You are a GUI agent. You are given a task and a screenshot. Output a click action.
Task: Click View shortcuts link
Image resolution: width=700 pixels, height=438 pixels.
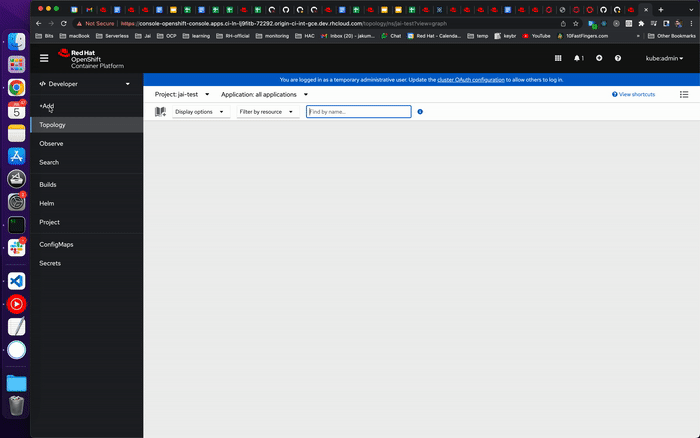[633, 94]
